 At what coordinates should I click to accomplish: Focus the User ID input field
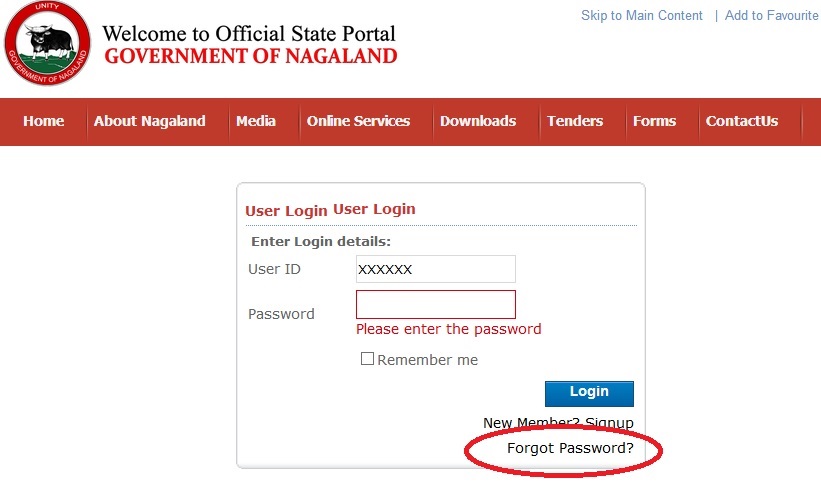[435, 269]
